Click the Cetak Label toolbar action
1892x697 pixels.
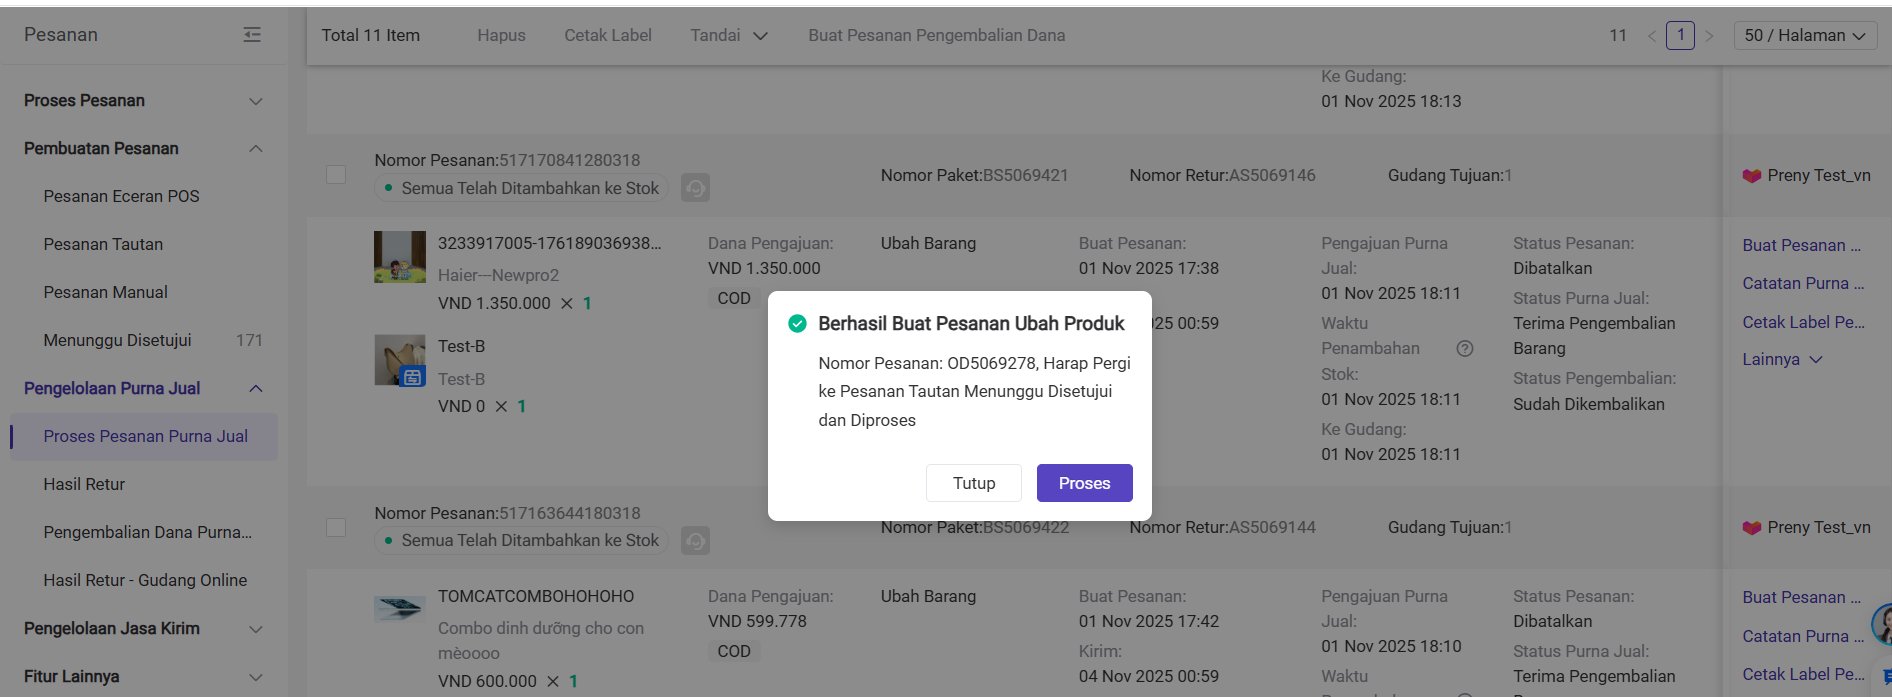pos(607,36)
